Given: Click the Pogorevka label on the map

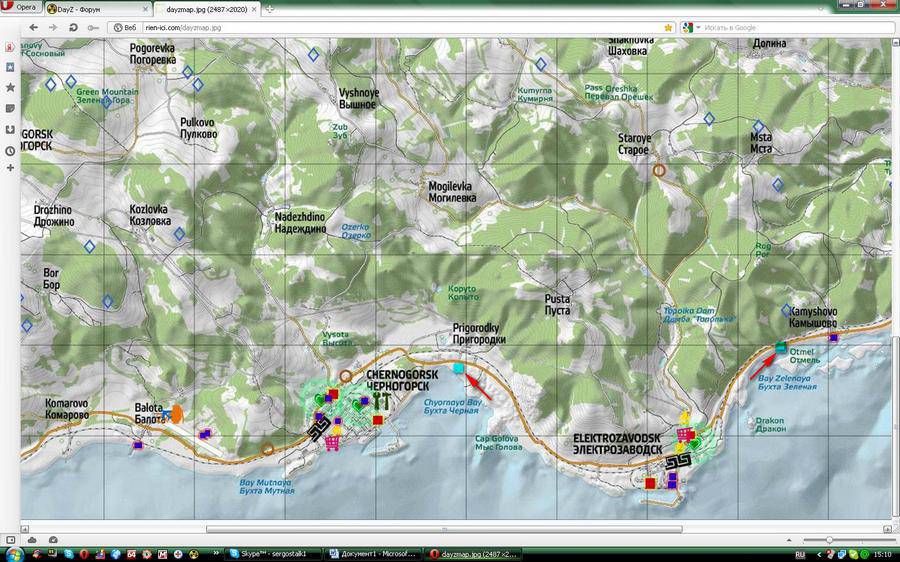Looking at the screenshot, I should (152, 48).
